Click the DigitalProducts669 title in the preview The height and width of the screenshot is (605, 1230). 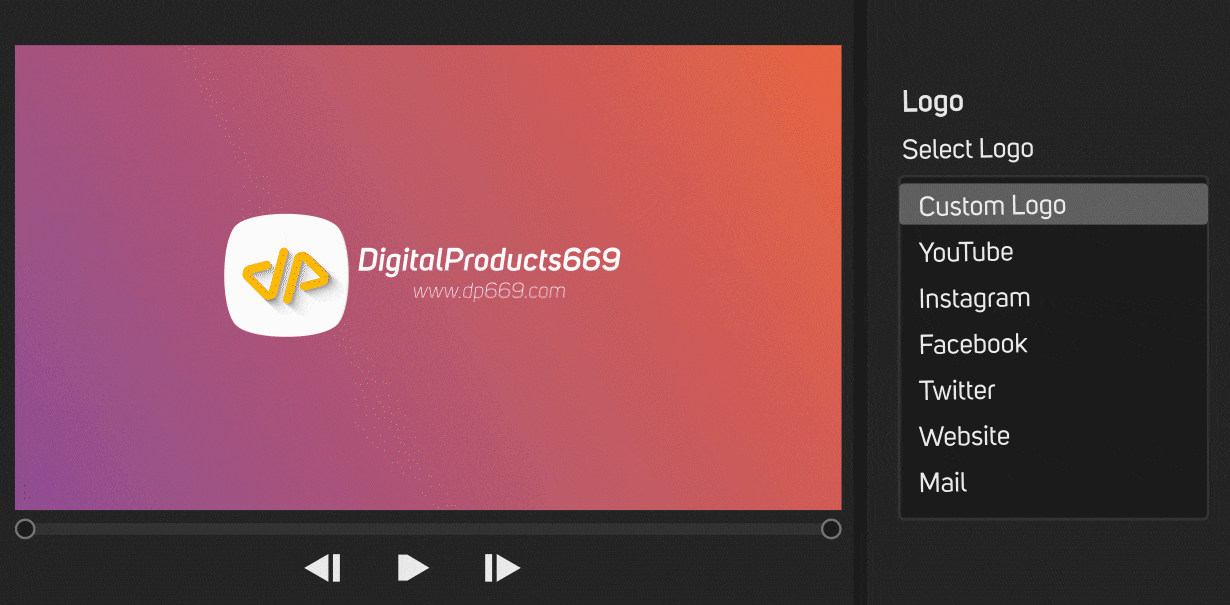489,260
